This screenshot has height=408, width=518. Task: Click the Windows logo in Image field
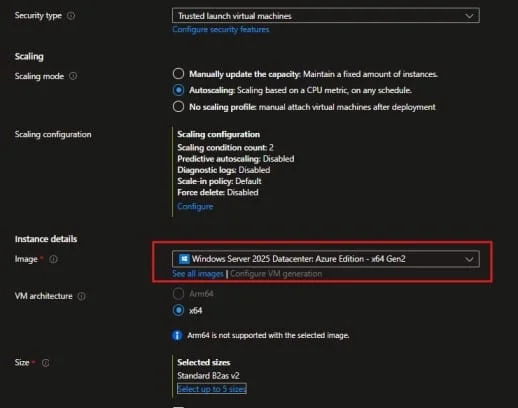pyautogui.click(x=184, y=259)
